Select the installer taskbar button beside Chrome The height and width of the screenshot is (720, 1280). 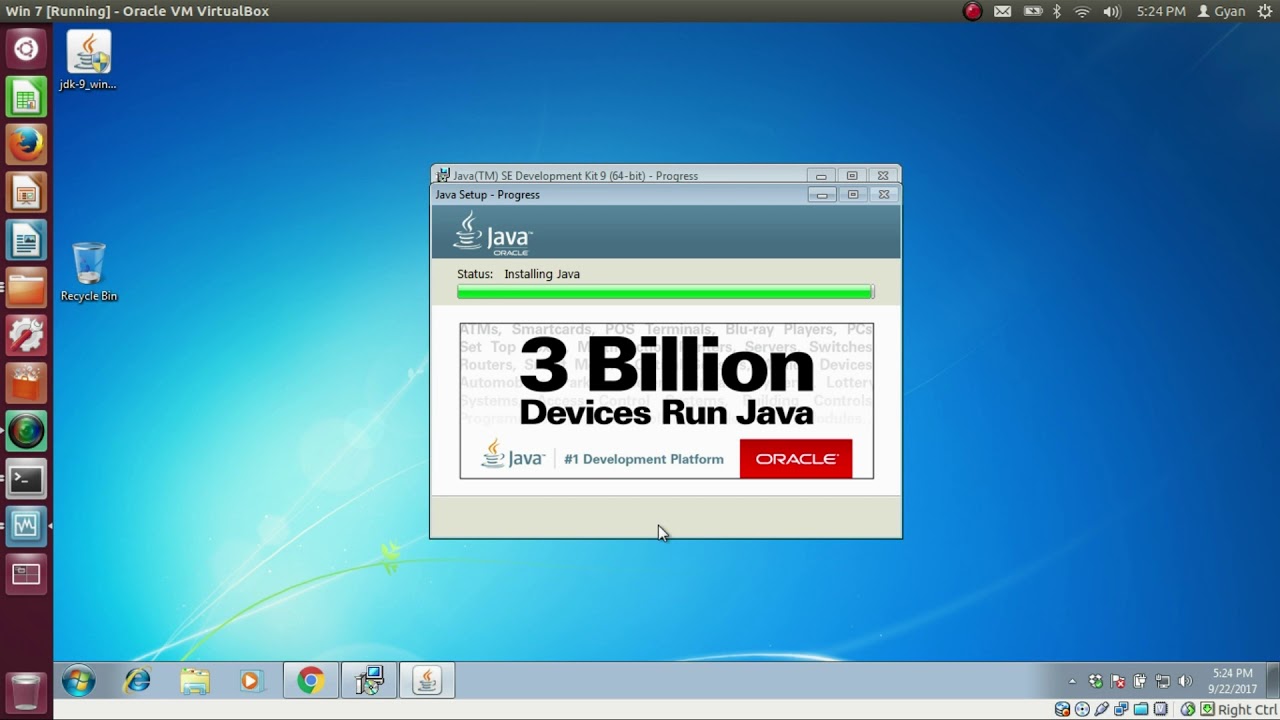[369, 681]
